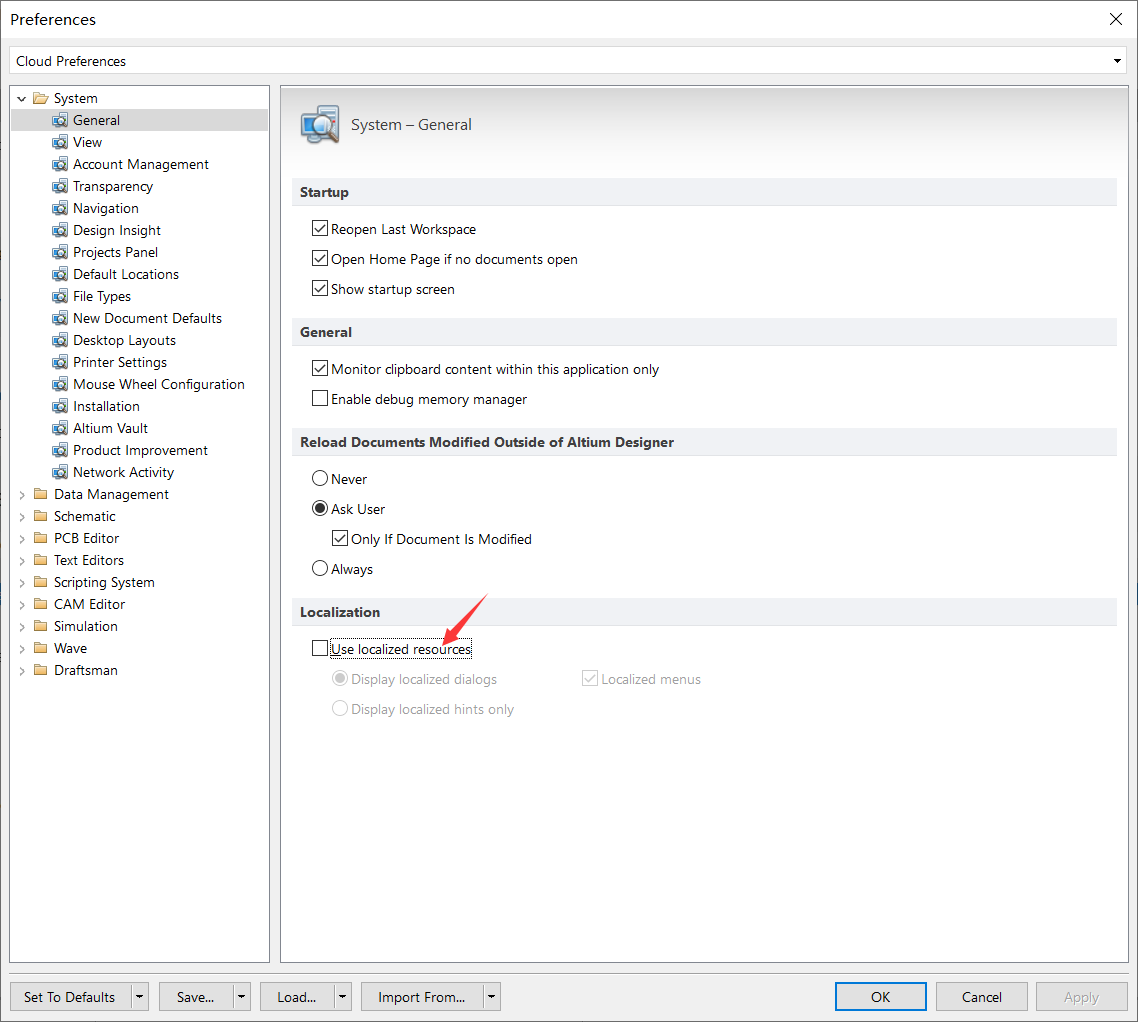Click the Printer Settings page icon

(60, 362)
